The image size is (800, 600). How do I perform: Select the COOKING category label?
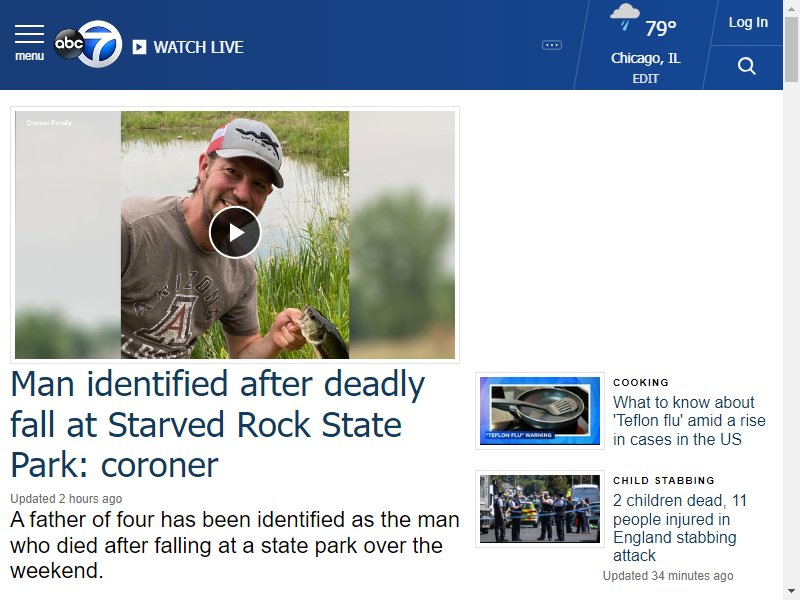click(641, 383)
